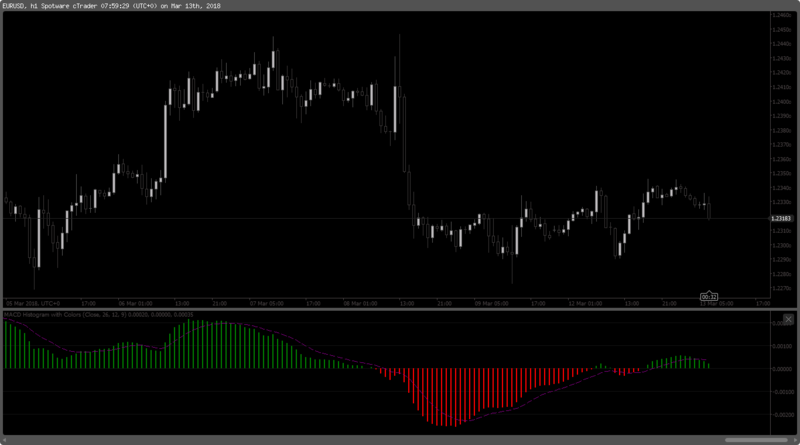Click the -0.00200 level on MACD scale
This screenshot has width=800, height=445.
pos(782,415)
